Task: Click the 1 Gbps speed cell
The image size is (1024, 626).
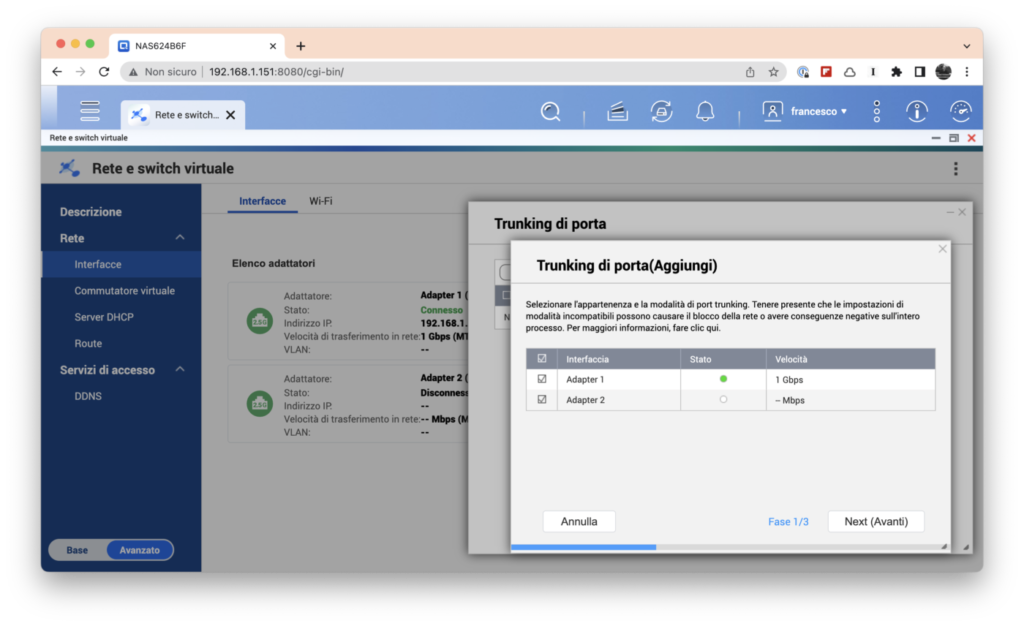Action: tap(850, 379)
